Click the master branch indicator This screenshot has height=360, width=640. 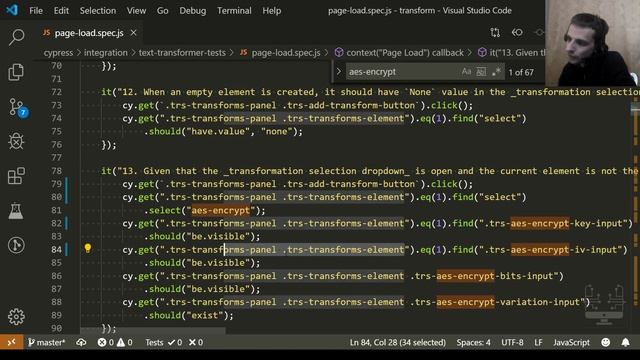click(47, 342)
